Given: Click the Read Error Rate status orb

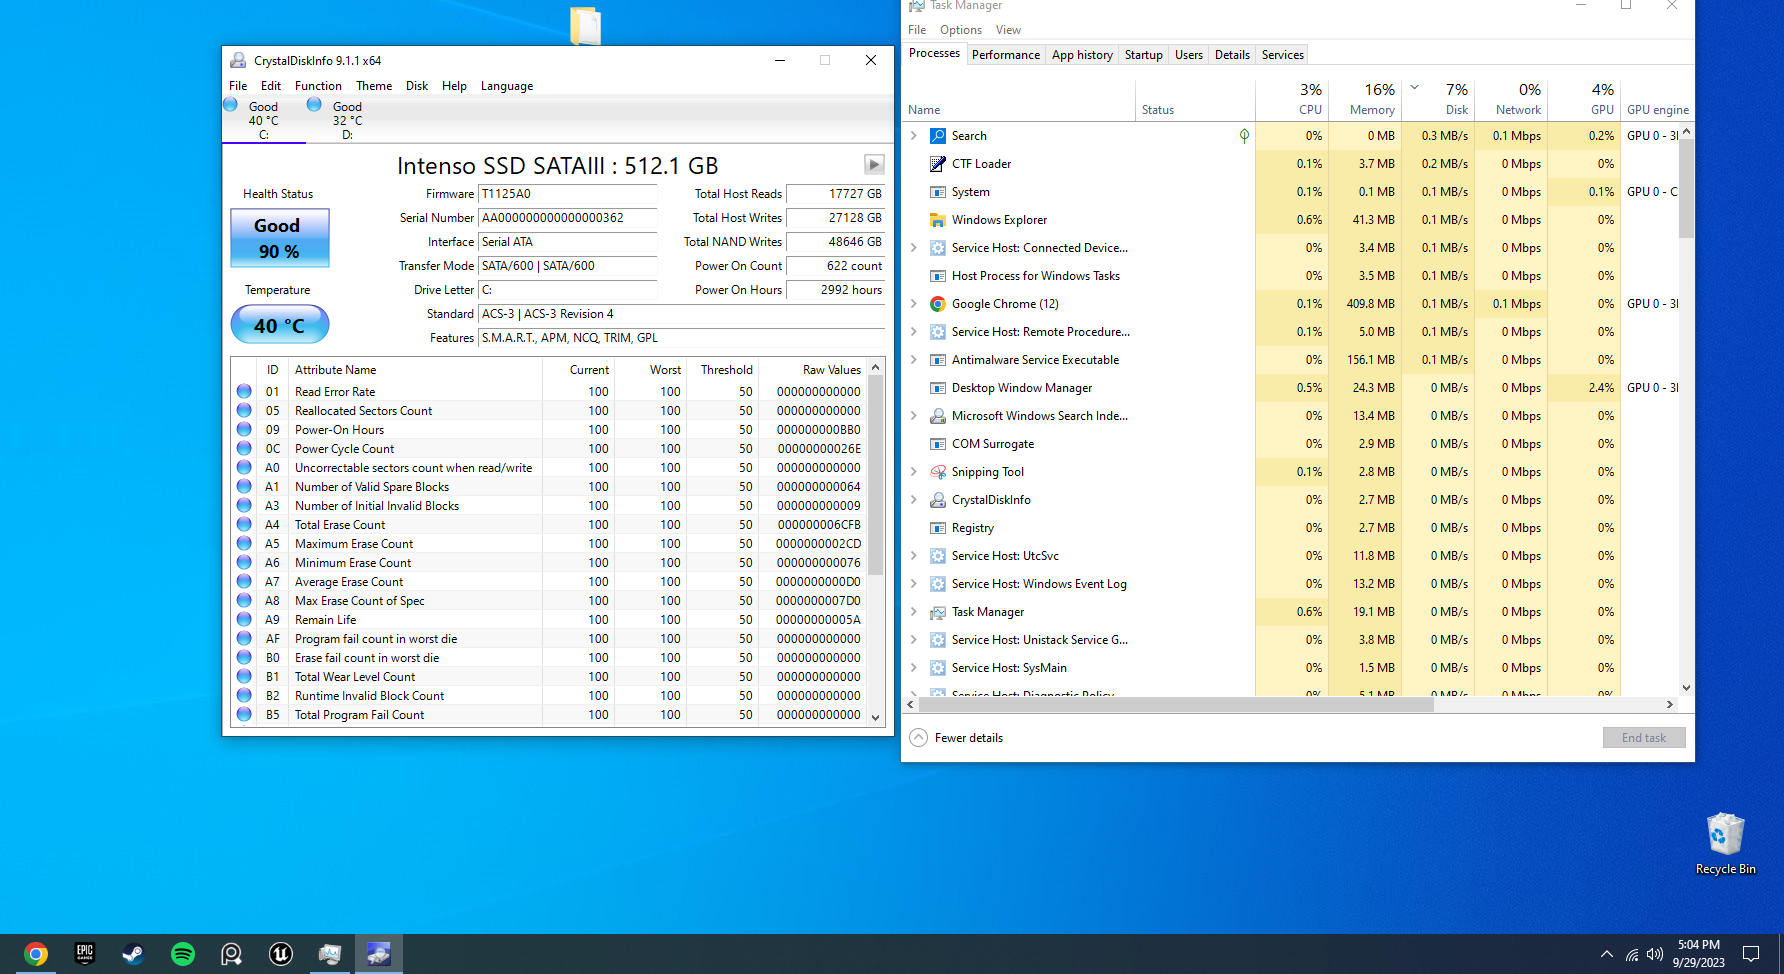Looking at the screenshot, I should pyautogui.click(x=244, y=391).
